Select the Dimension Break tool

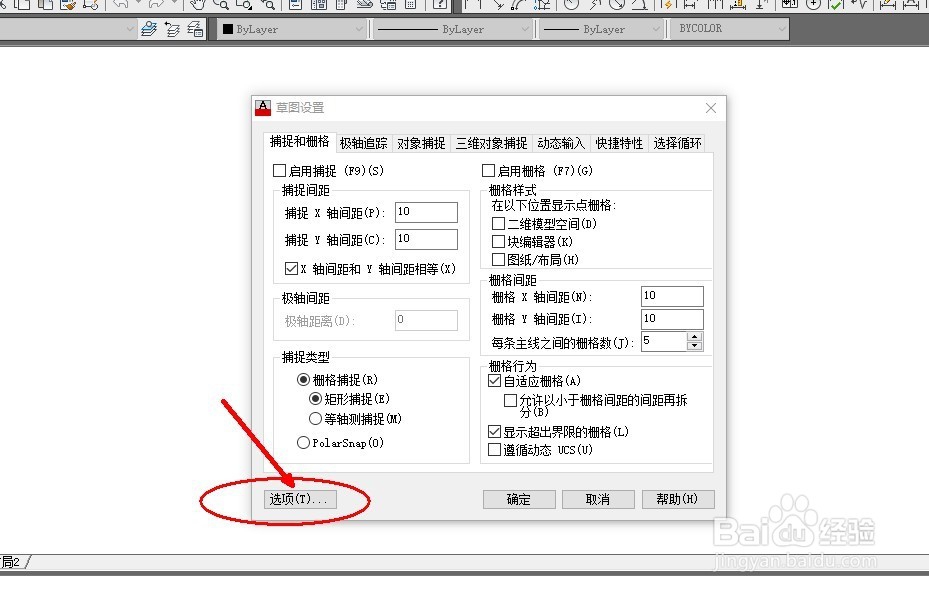pos(759,7)
